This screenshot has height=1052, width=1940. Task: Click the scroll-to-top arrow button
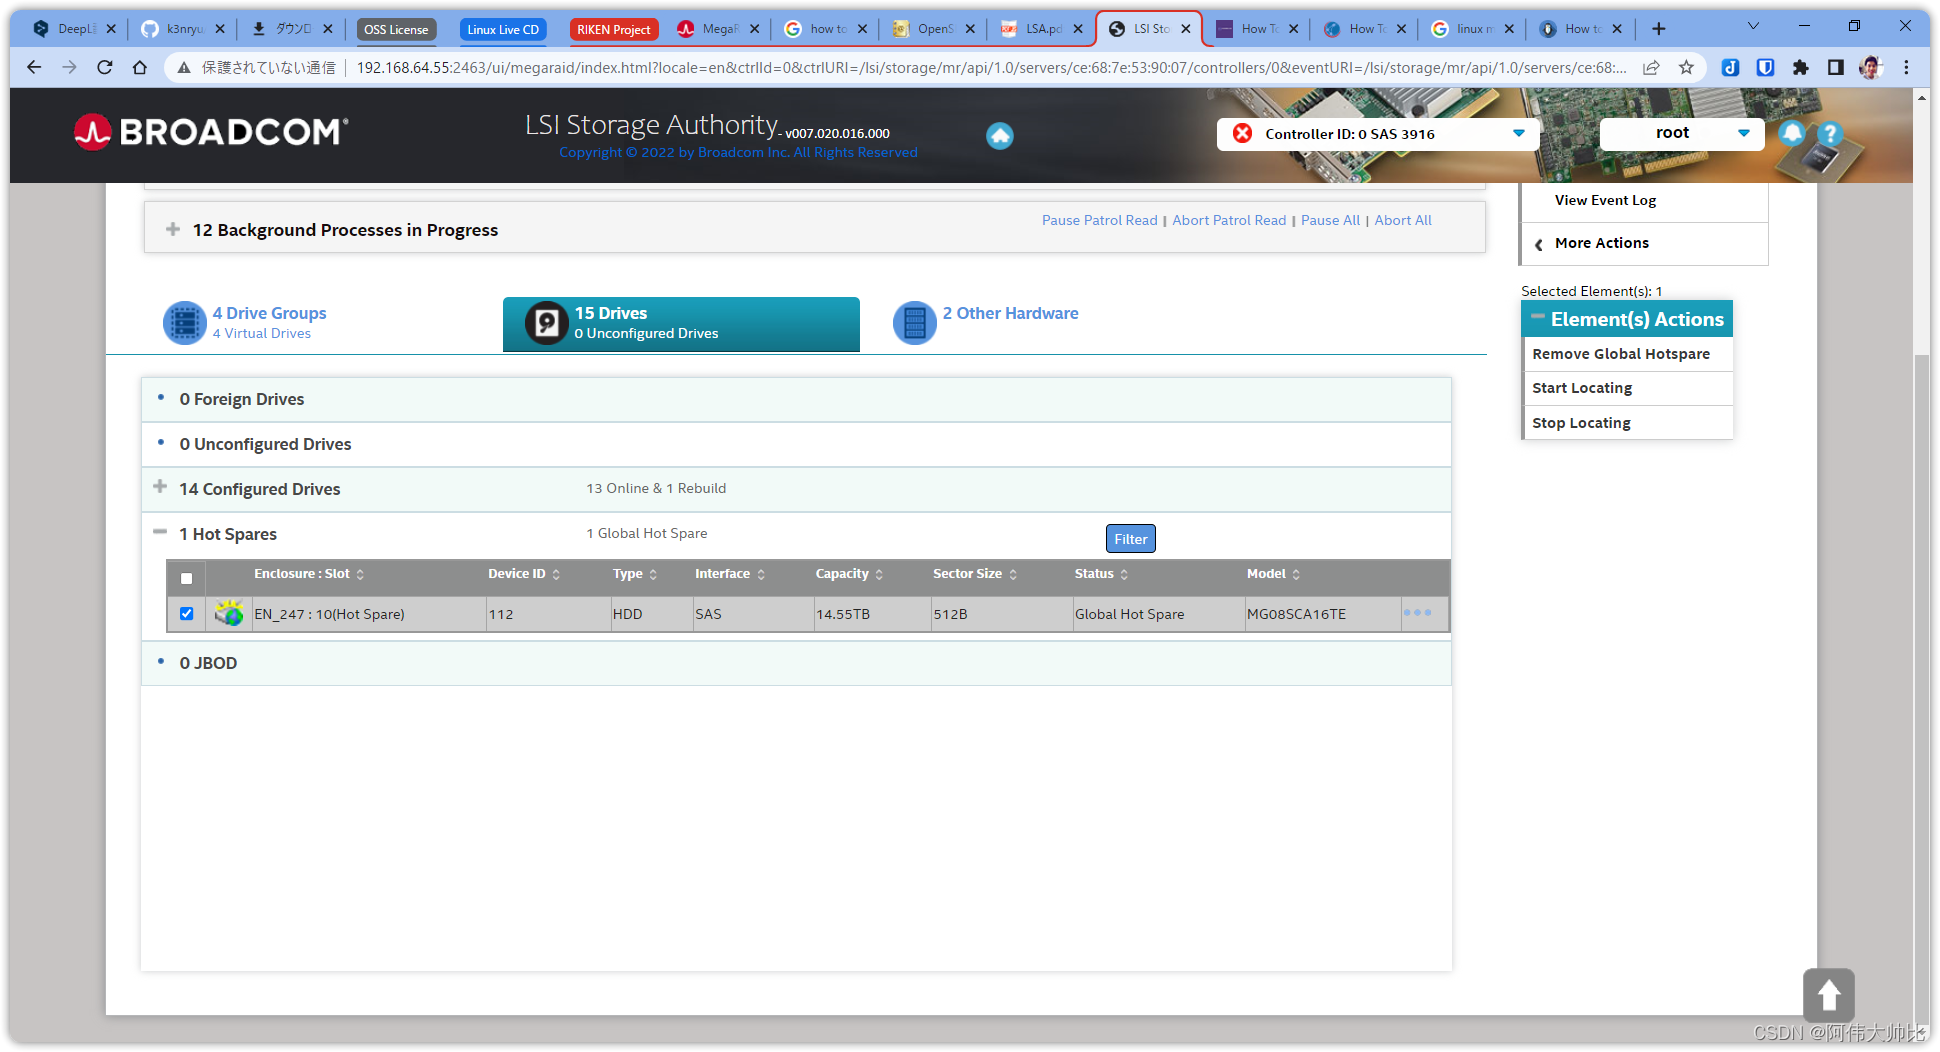point(1828,996)
